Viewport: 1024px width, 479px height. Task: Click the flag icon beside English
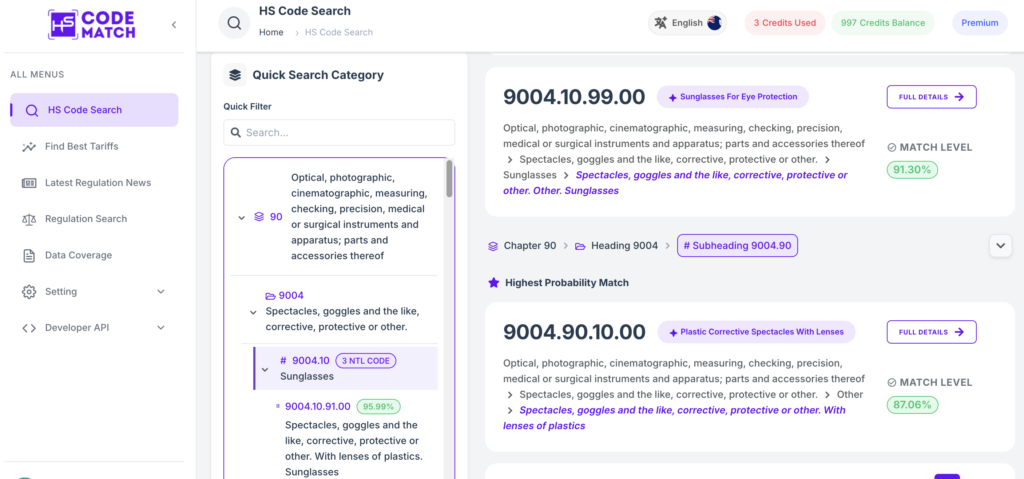(714, 23)
